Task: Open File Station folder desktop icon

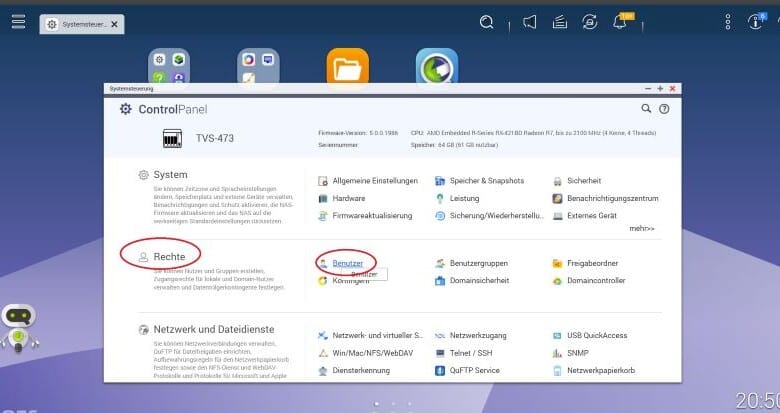Action: 347,68
